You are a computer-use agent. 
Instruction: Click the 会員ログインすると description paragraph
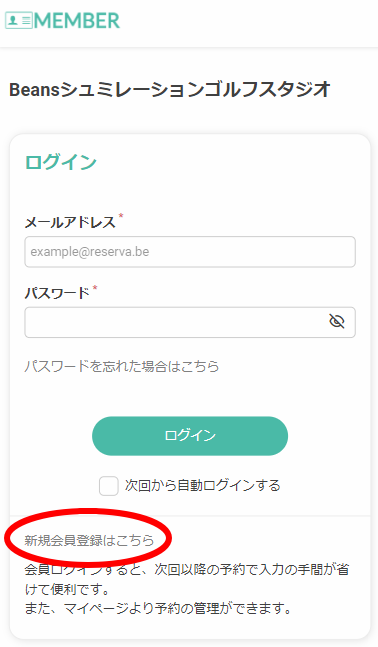[x=187, y=579]
